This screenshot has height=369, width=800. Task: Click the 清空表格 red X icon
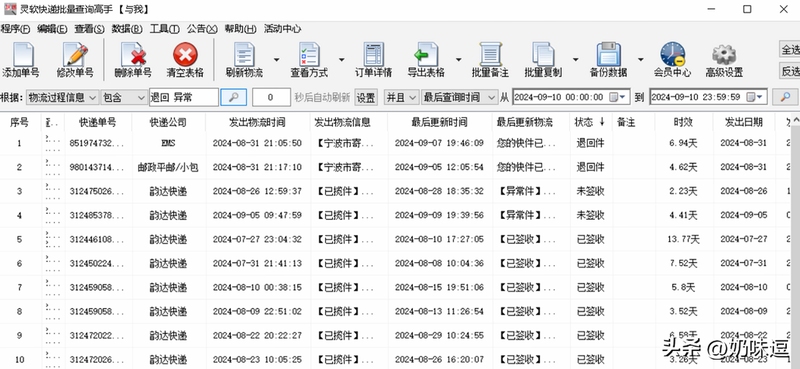coord(185,55)
